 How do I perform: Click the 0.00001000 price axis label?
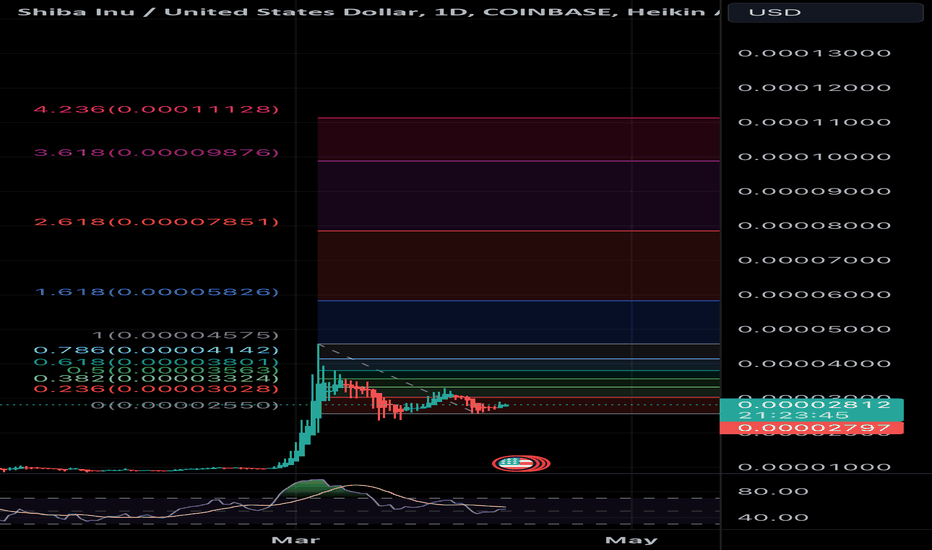[814, 467]
